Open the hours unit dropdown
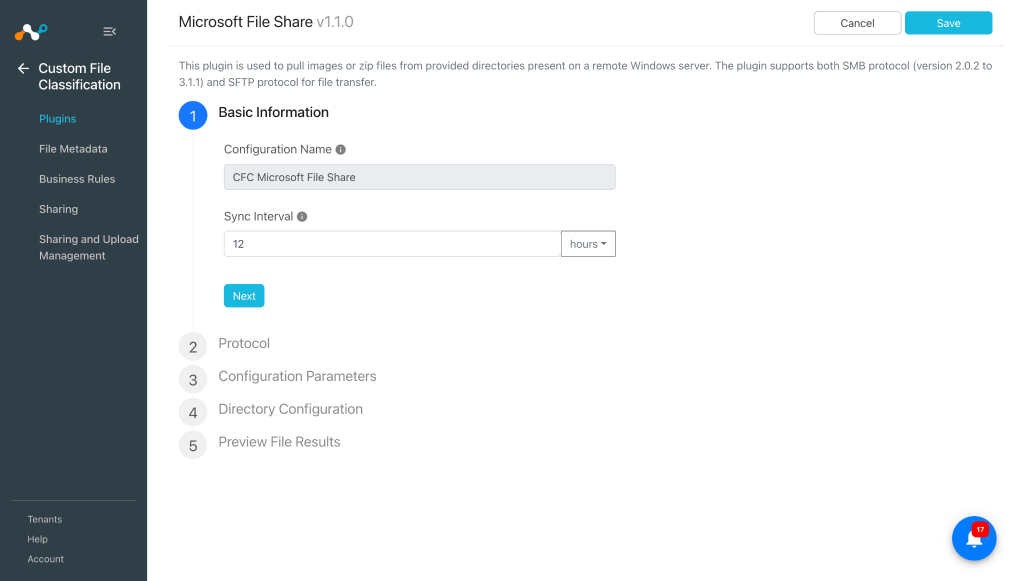1024x581 pixels. point(588,243)
